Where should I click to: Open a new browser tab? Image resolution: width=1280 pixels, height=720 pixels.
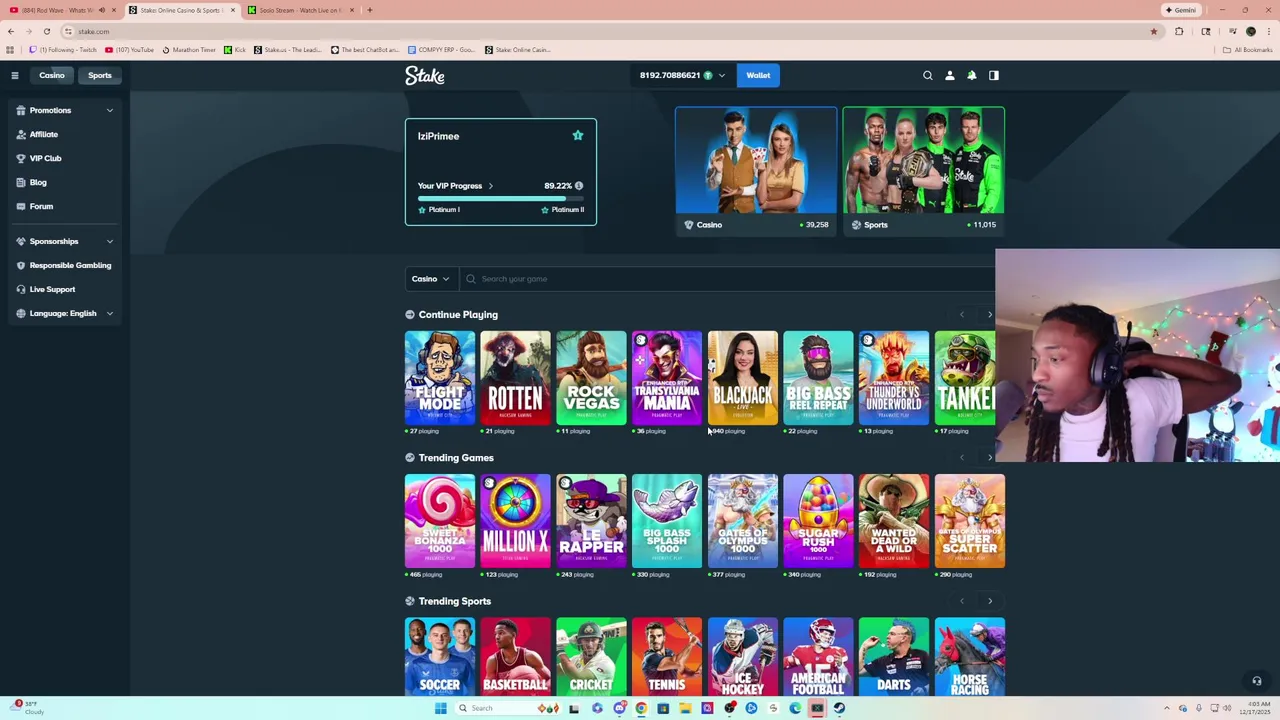[370, 10]
